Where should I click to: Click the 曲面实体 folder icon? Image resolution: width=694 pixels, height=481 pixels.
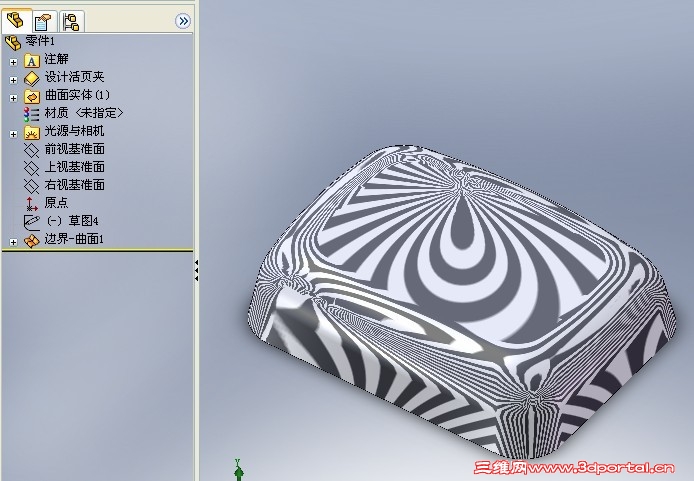pos(31,96)
